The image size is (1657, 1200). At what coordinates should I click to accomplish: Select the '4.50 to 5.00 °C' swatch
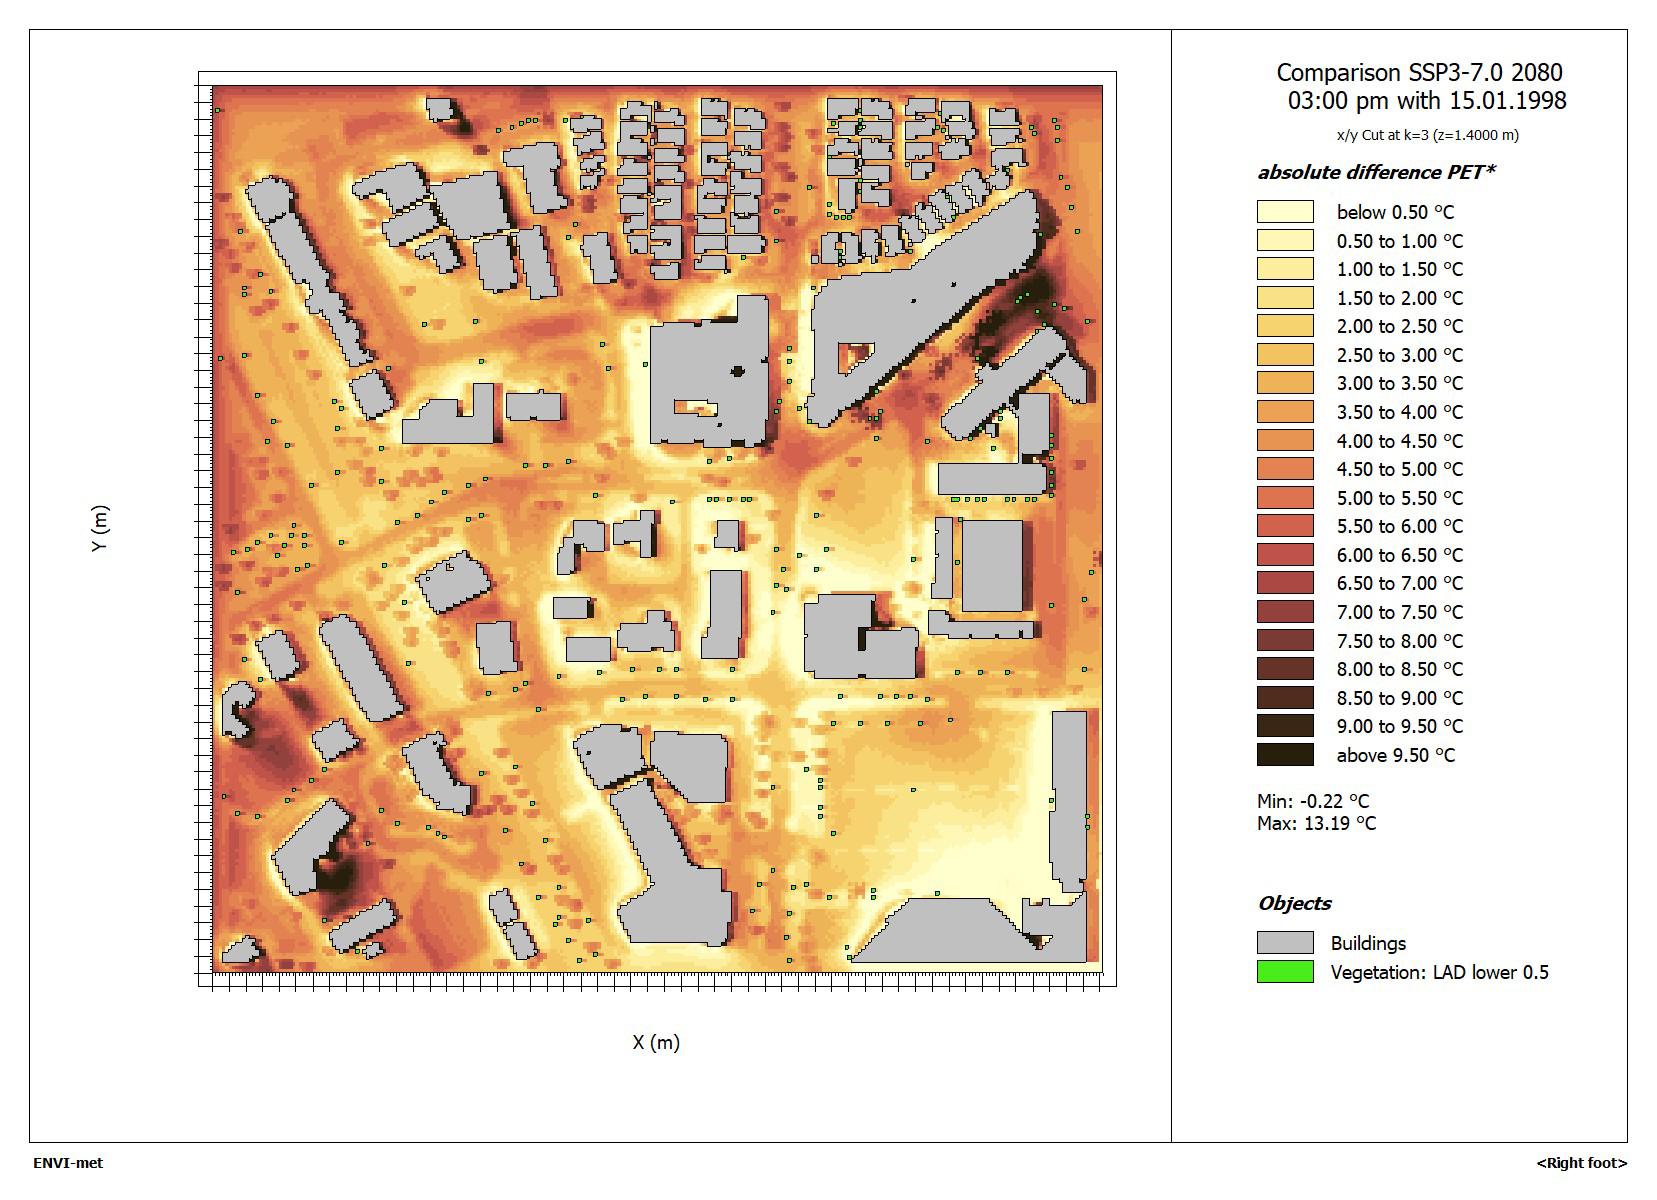pos(1285,468)
